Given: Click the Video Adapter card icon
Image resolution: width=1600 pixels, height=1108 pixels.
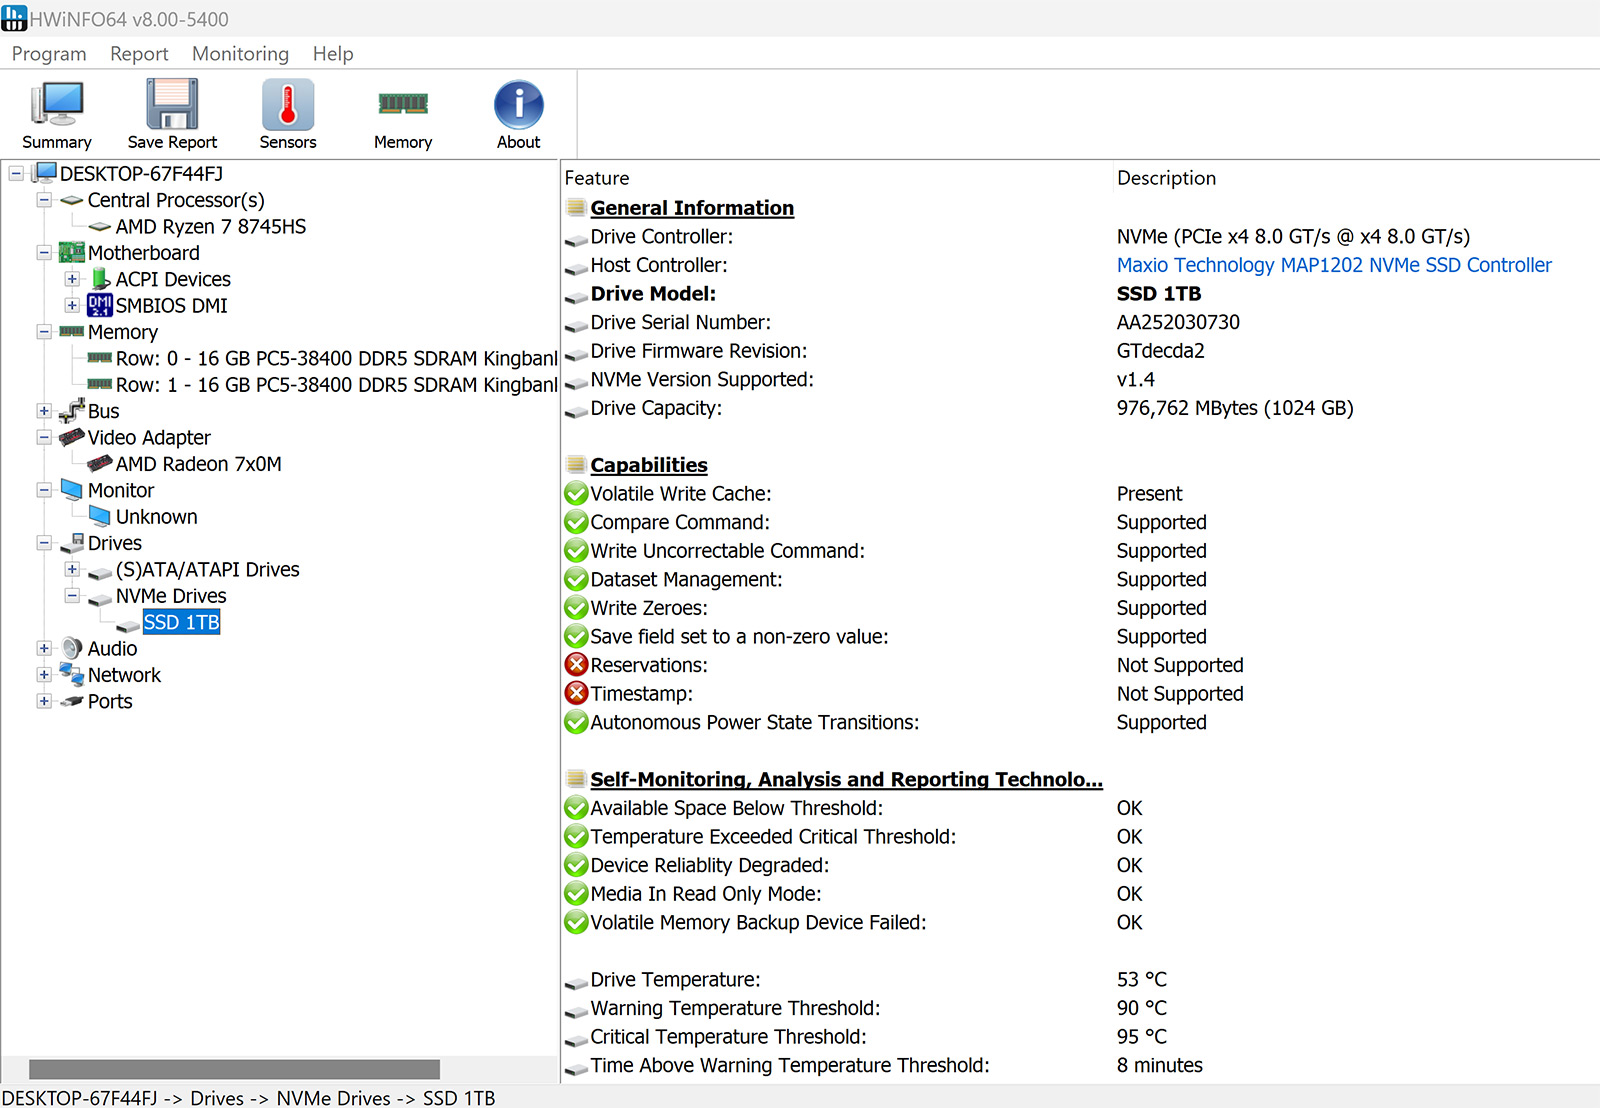Looking at the screenshot, I should pyautogui.click(x=72, y=437).
